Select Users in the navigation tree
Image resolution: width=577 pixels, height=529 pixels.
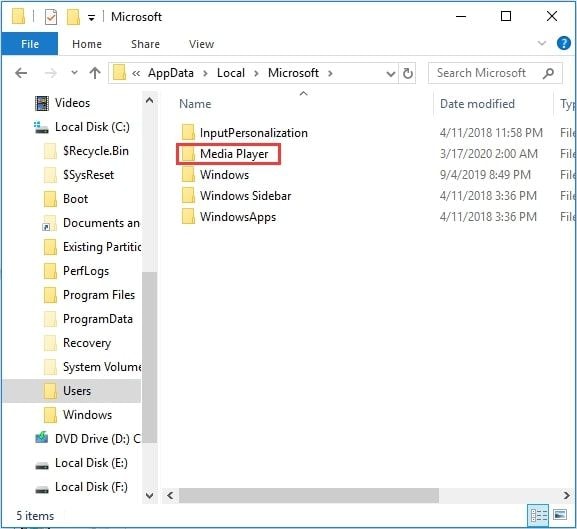click(77, 391)
